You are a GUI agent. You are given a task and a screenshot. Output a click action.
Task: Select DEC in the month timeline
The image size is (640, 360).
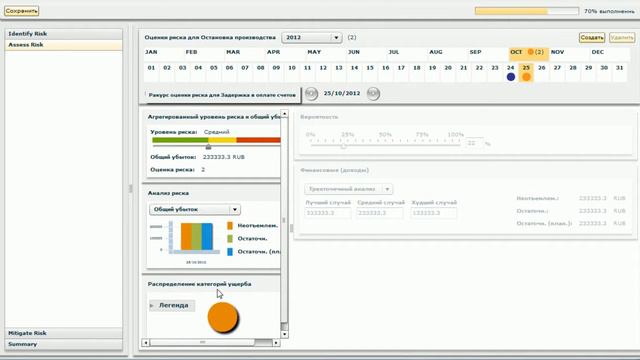[x=598, y=52]
